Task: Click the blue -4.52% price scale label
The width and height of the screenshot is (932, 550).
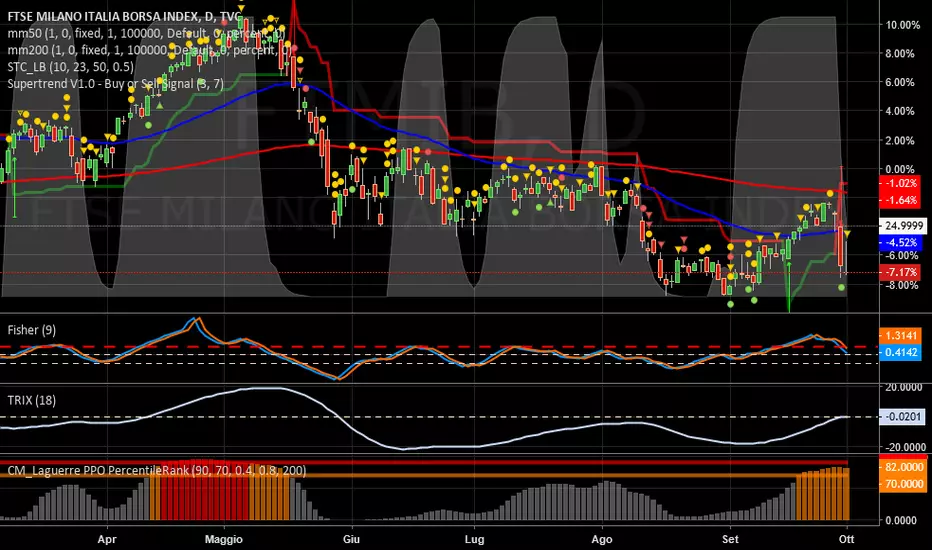Action: click(901, 243)
